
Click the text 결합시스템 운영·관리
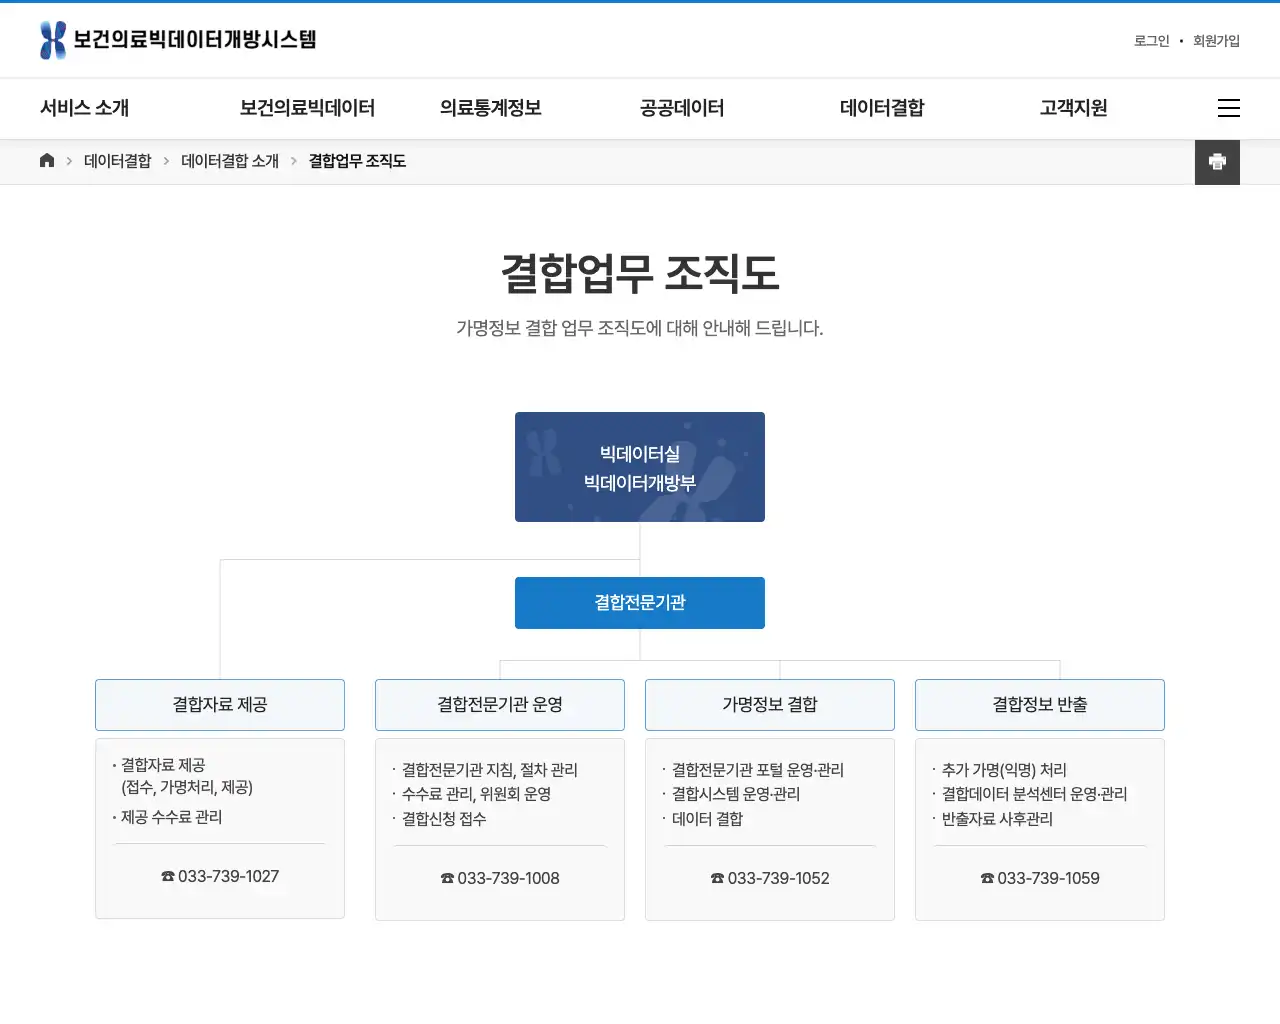[x=736, y=794]
